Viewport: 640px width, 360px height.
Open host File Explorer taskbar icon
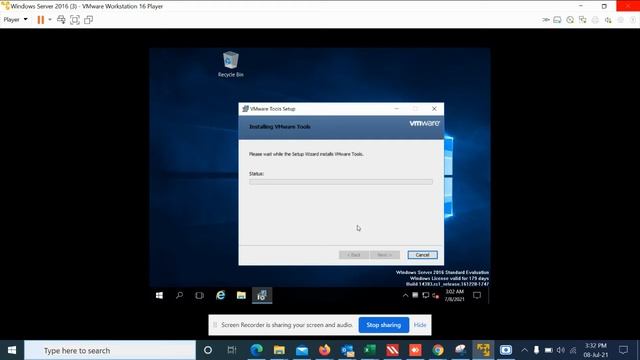click(x=279, y=350)
